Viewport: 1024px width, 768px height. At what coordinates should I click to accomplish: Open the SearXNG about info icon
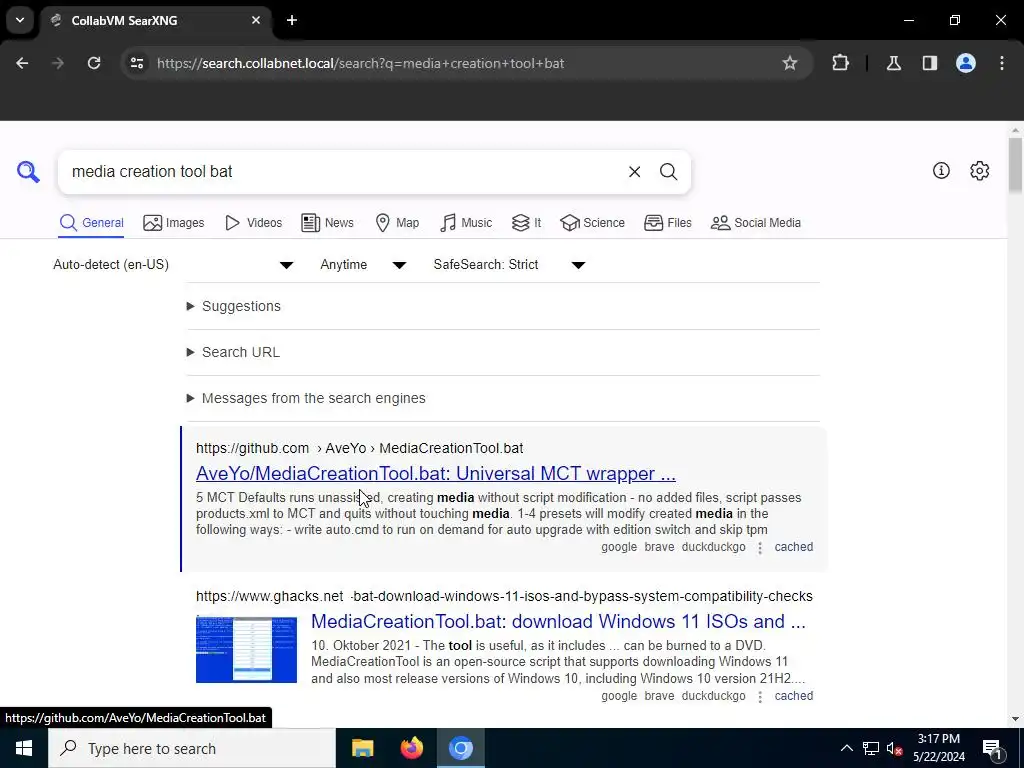tap(941, 170)
